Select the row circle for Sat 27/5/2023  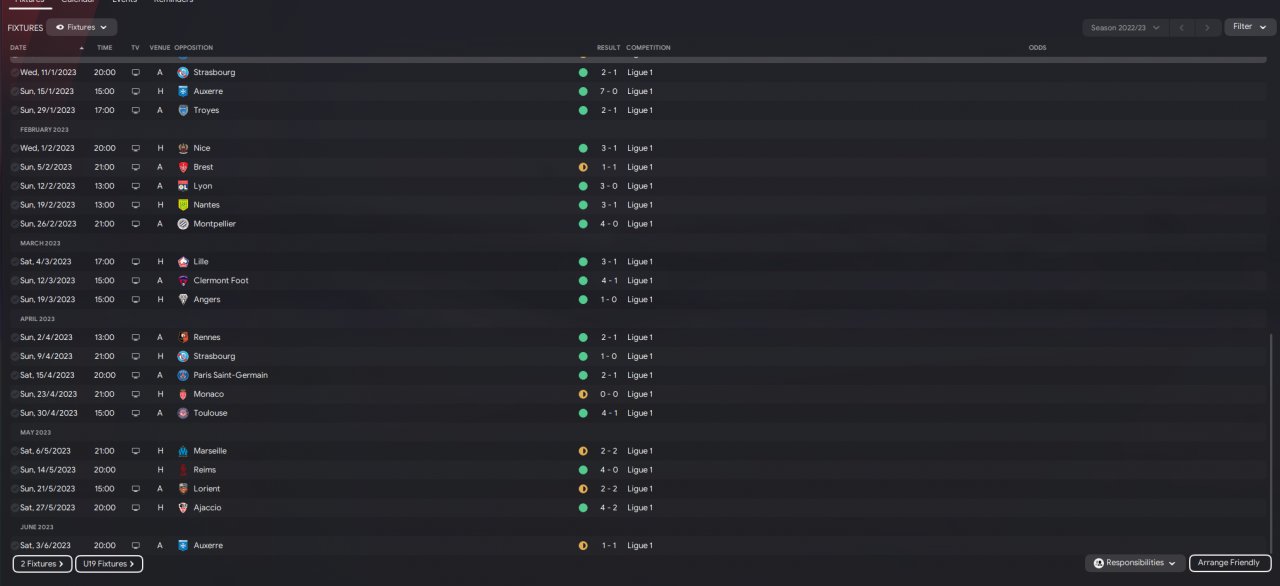coord(14,508)
